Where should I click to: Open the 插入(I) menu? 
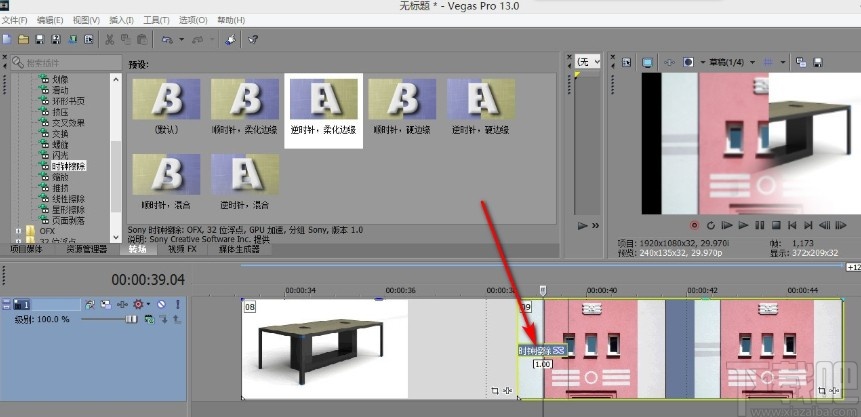tap(121, 20)
